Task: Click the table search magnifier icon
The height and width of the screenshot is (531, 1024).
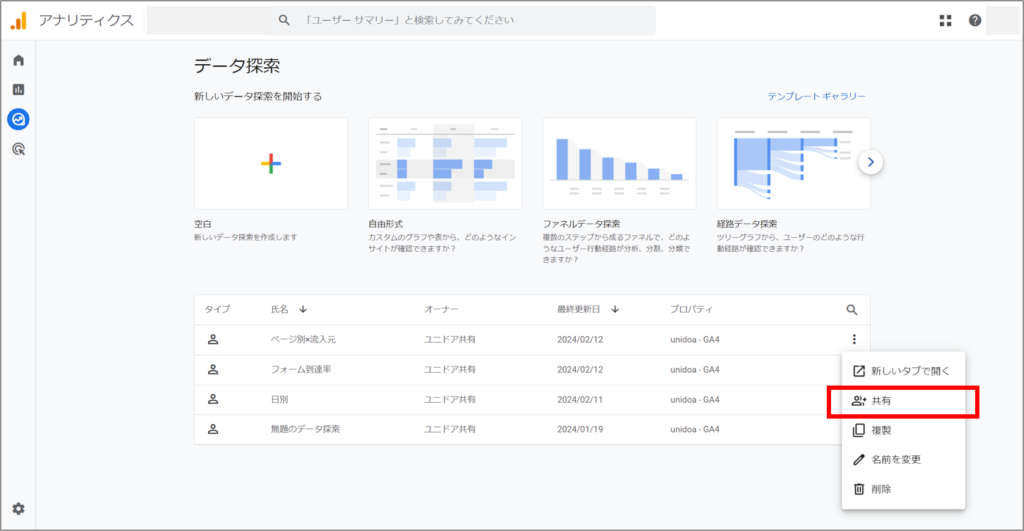Action: (x=852, y=310)
